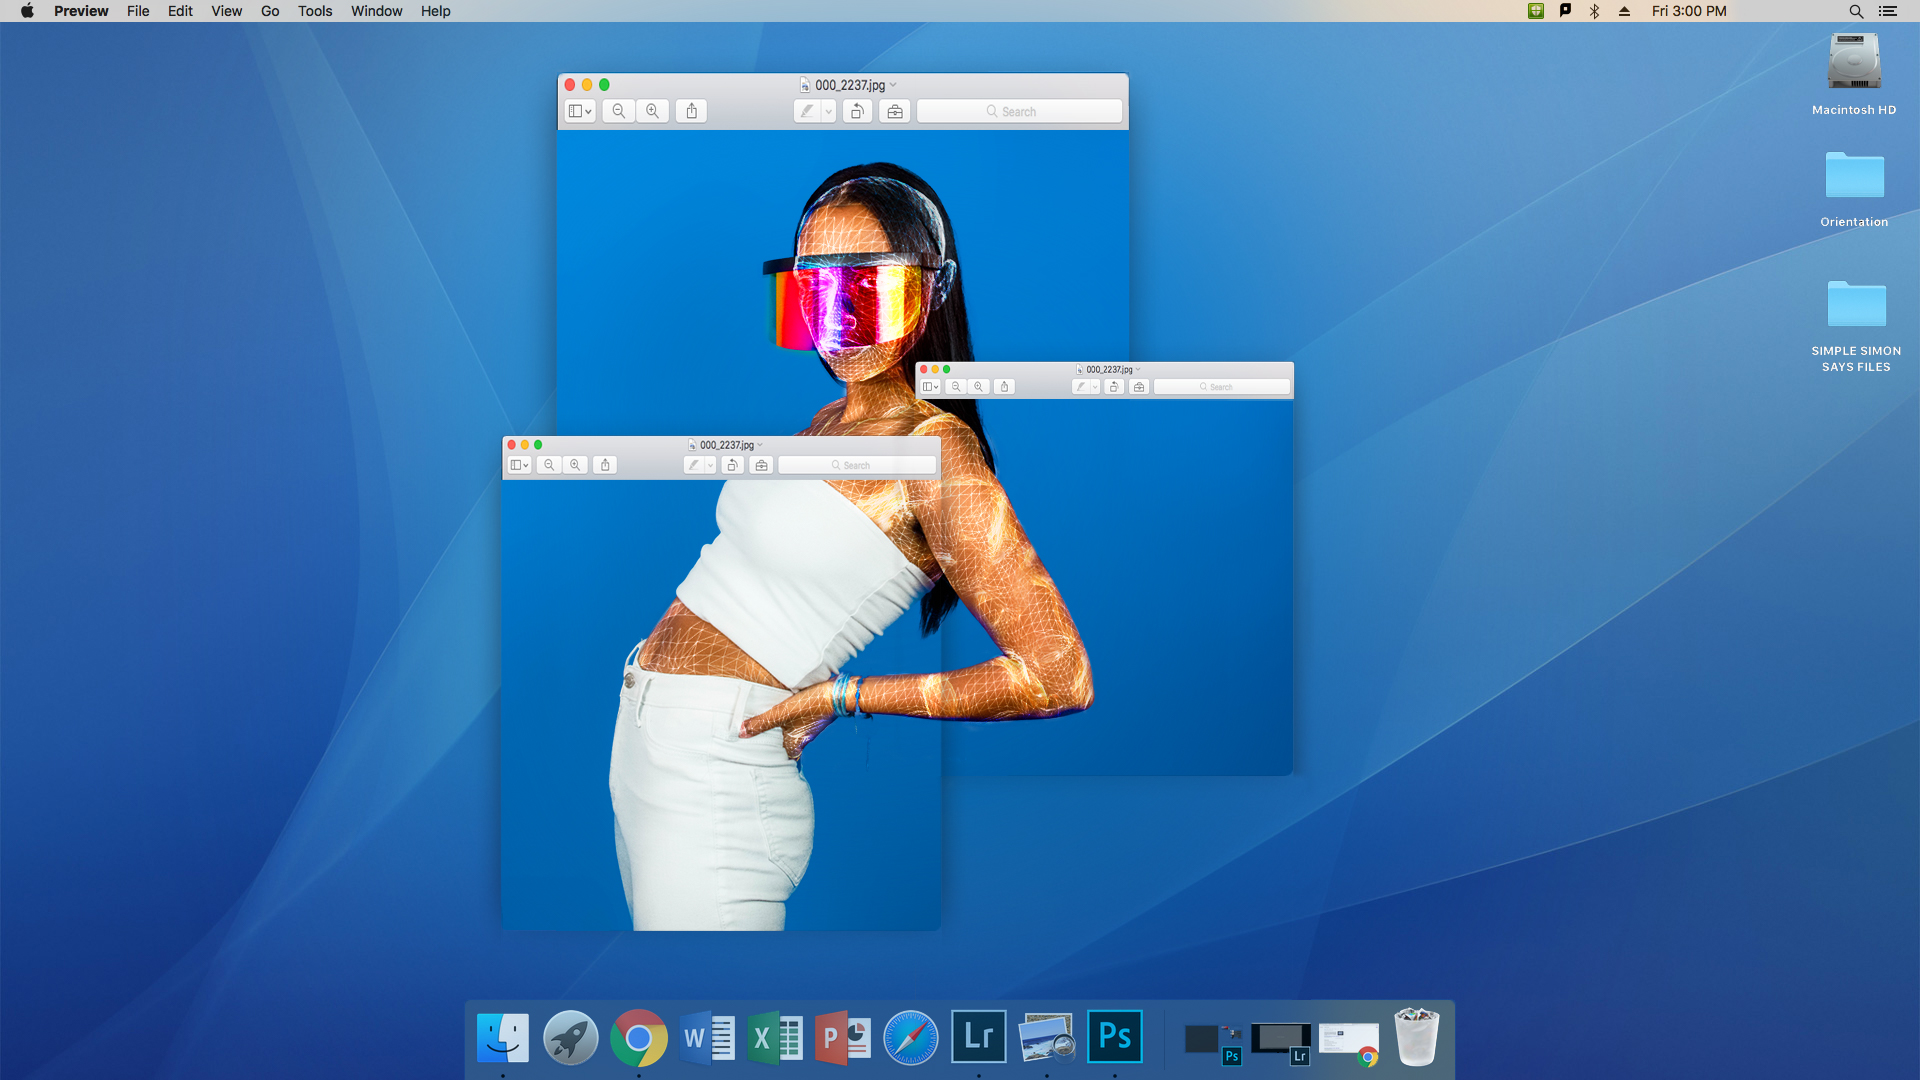Click the Share button in the top Preview window

691,111
